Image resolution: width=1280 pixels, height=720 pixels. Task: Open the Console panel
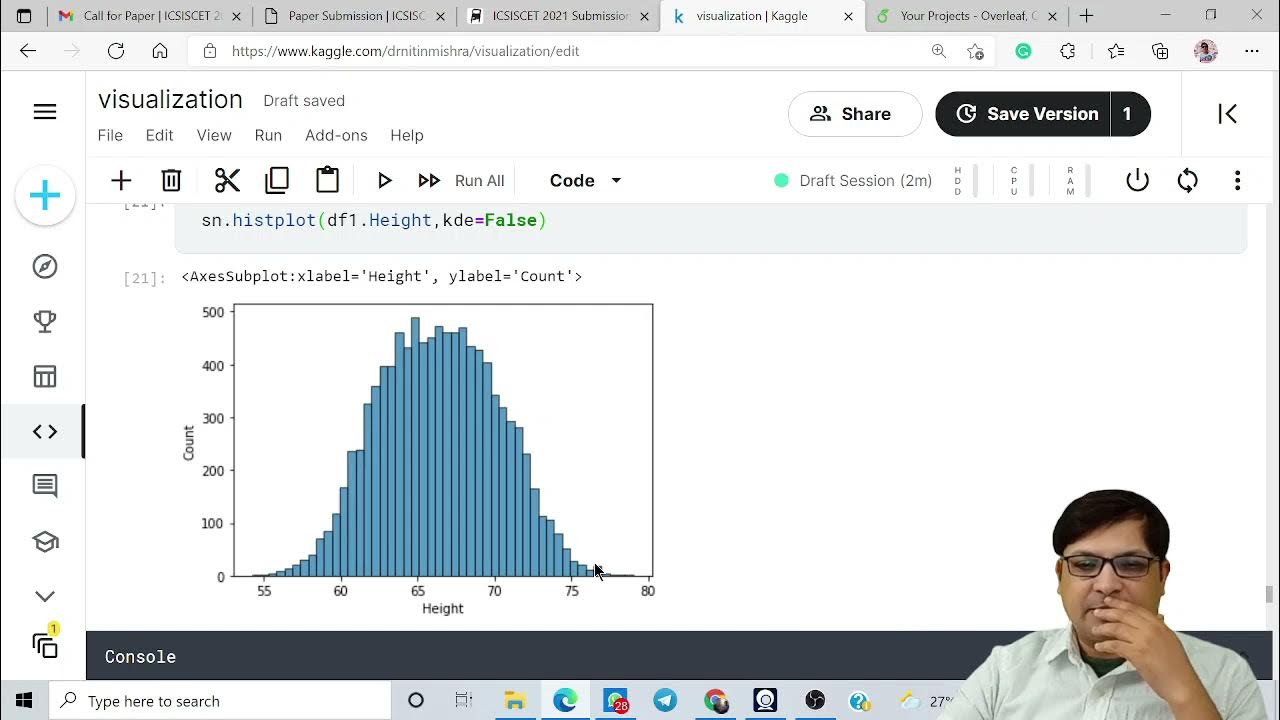tap(140, 657)
